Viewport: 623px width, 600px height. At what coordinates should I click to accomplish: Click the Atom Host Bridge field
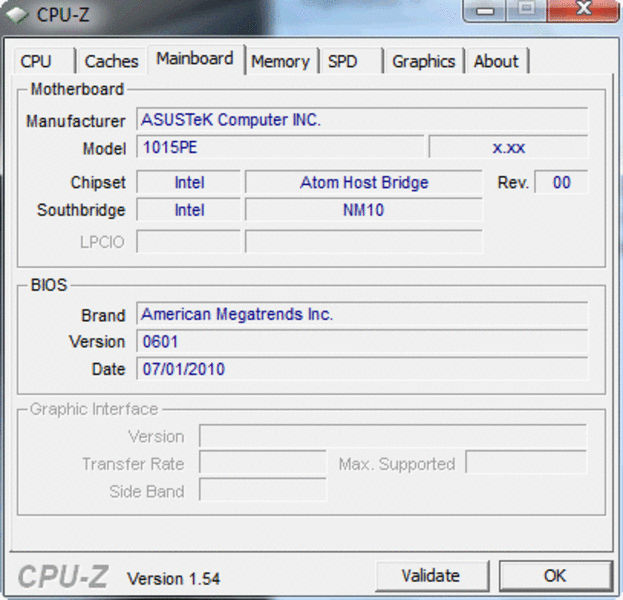point(364,182)
